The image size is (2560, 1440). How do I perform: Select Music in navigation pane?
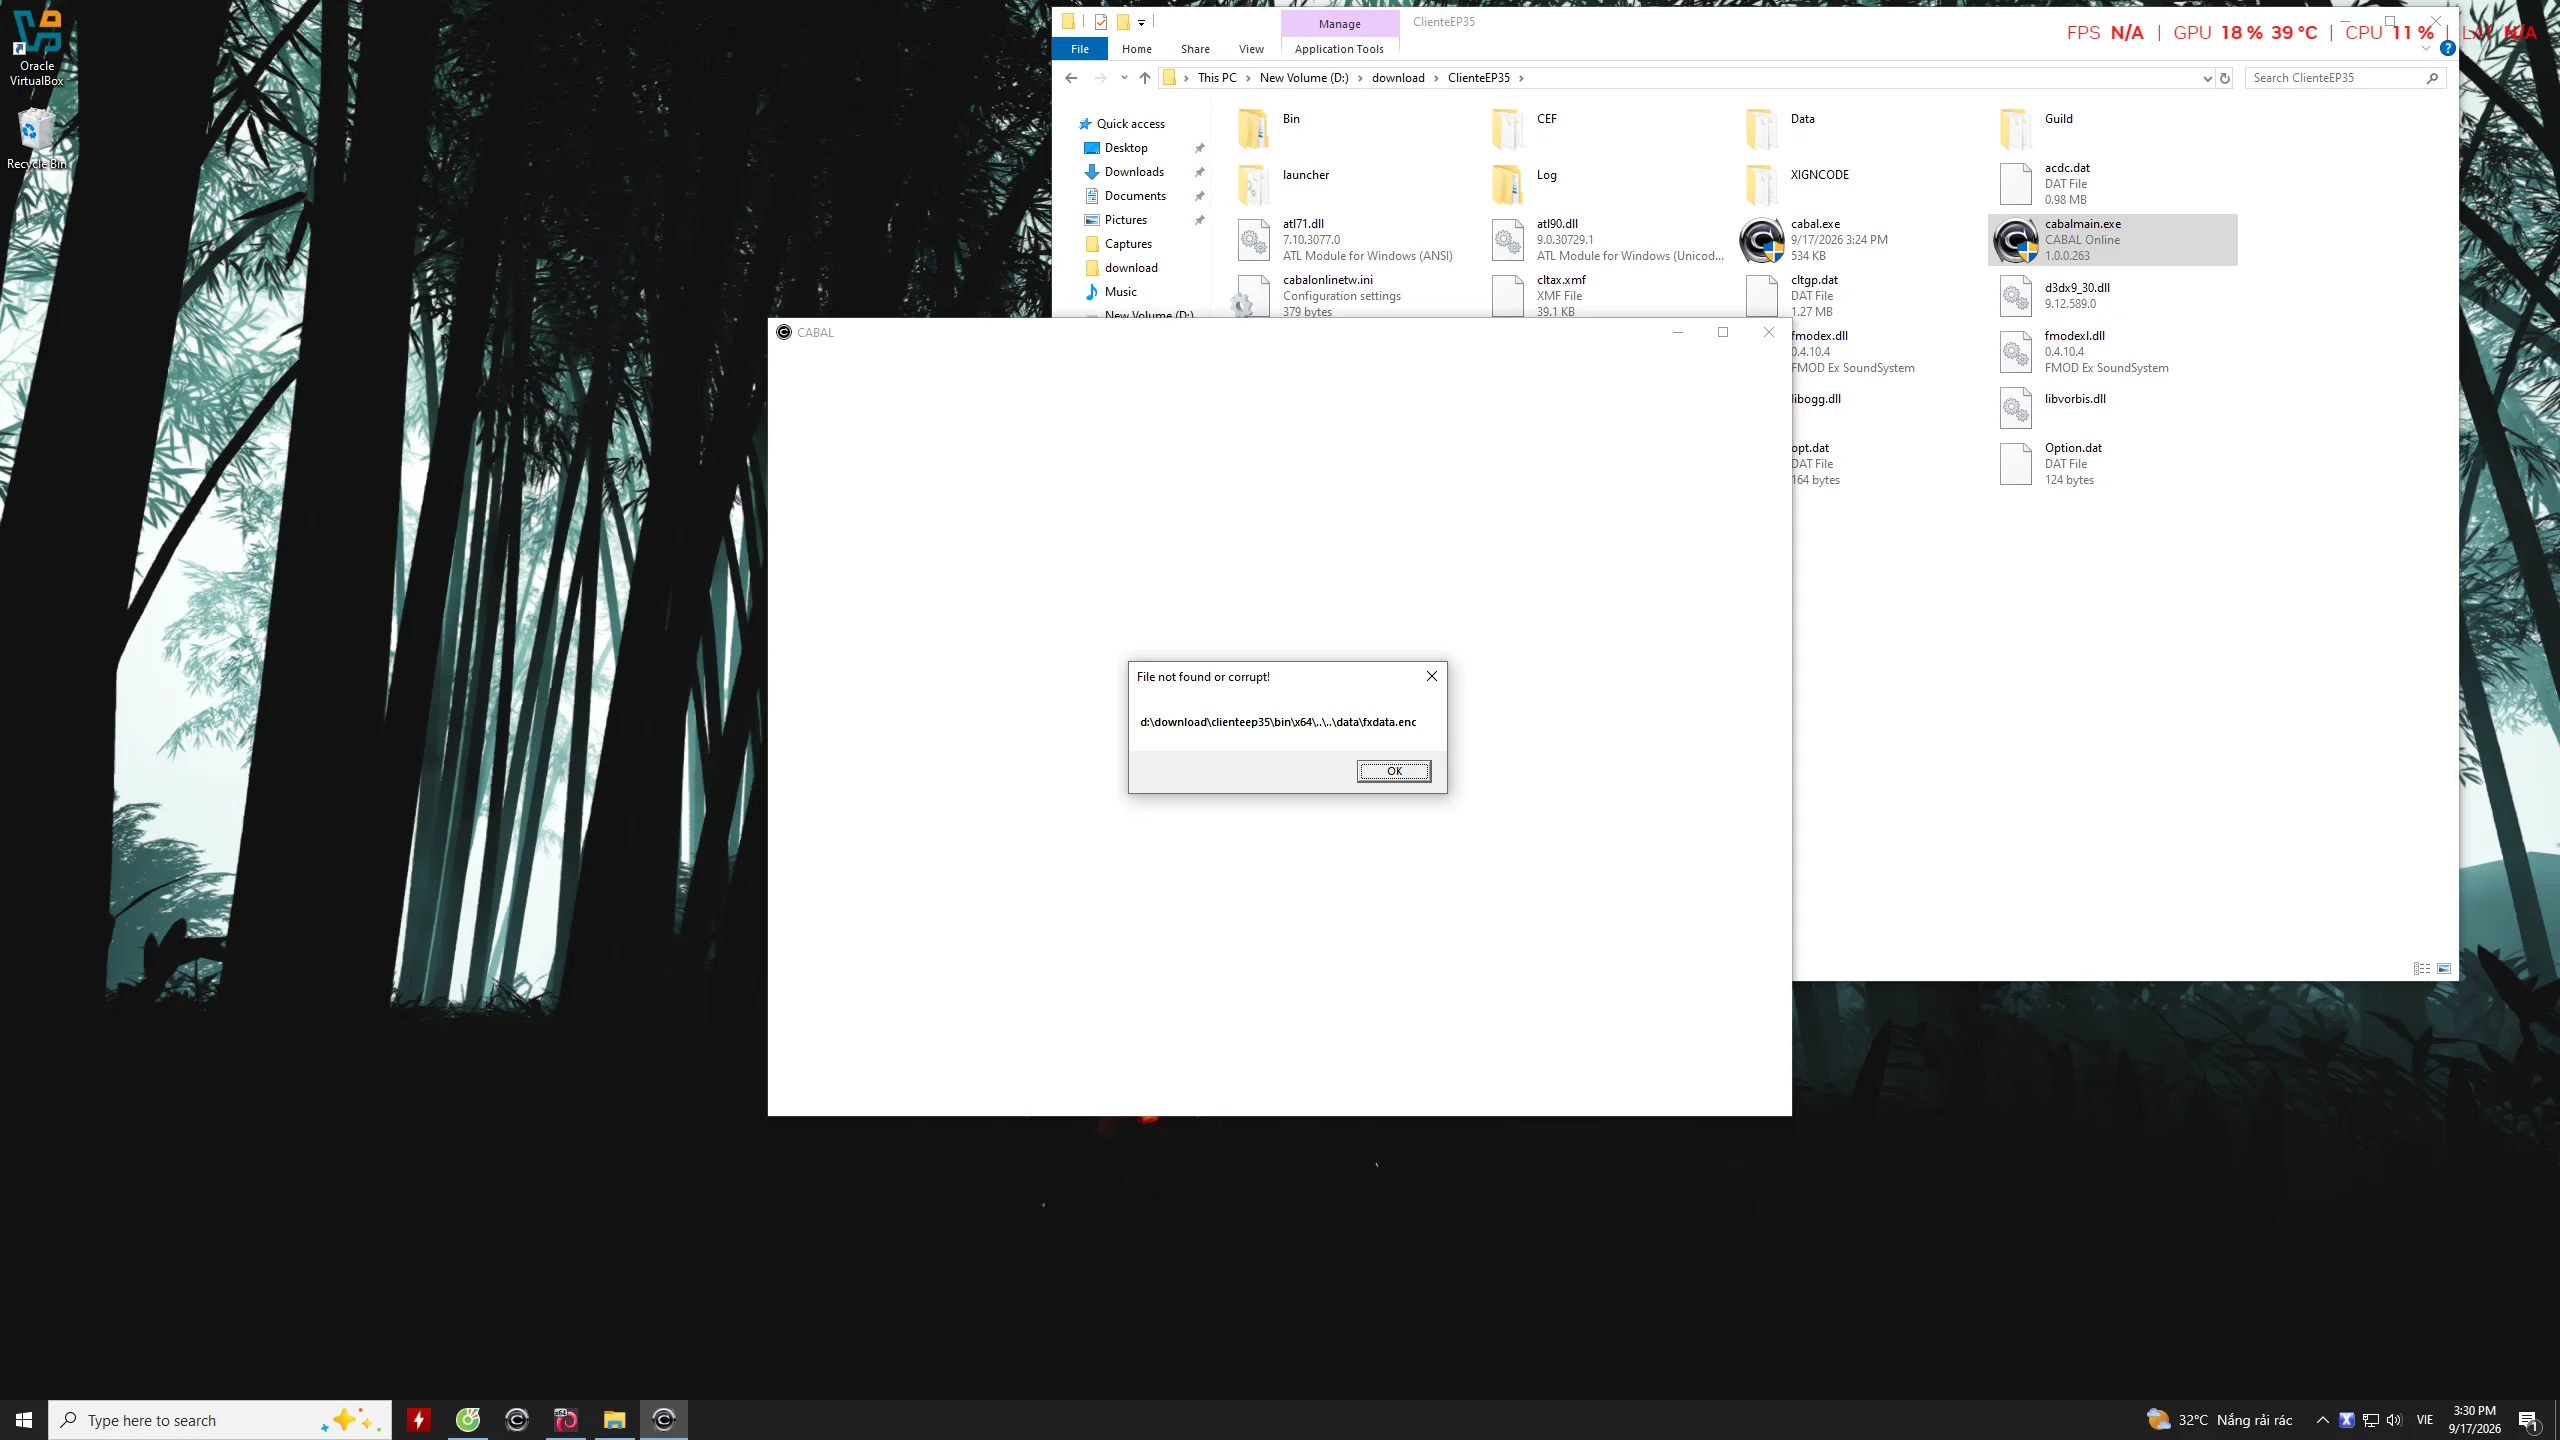coord(1120,292)
